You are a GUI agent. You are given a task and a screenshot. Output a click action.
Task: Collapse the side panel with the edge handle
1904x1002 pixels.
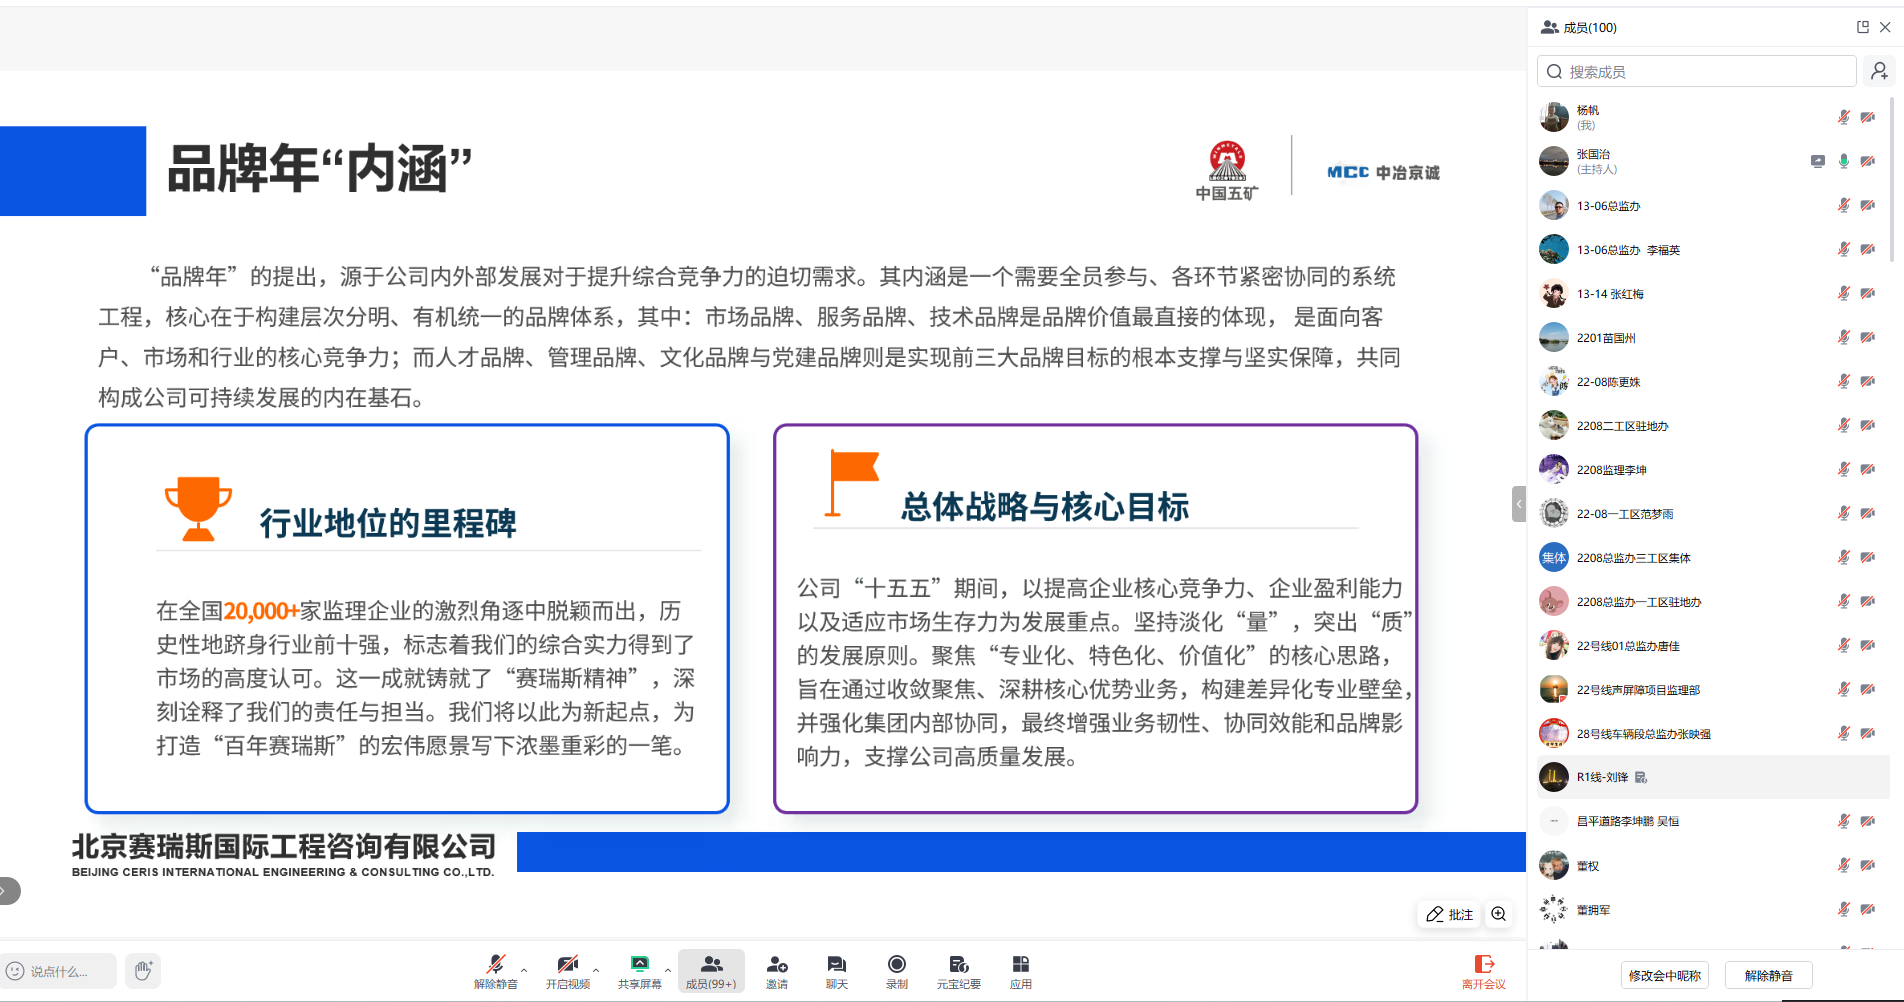pyautogui.click(x=1518, y=504)
